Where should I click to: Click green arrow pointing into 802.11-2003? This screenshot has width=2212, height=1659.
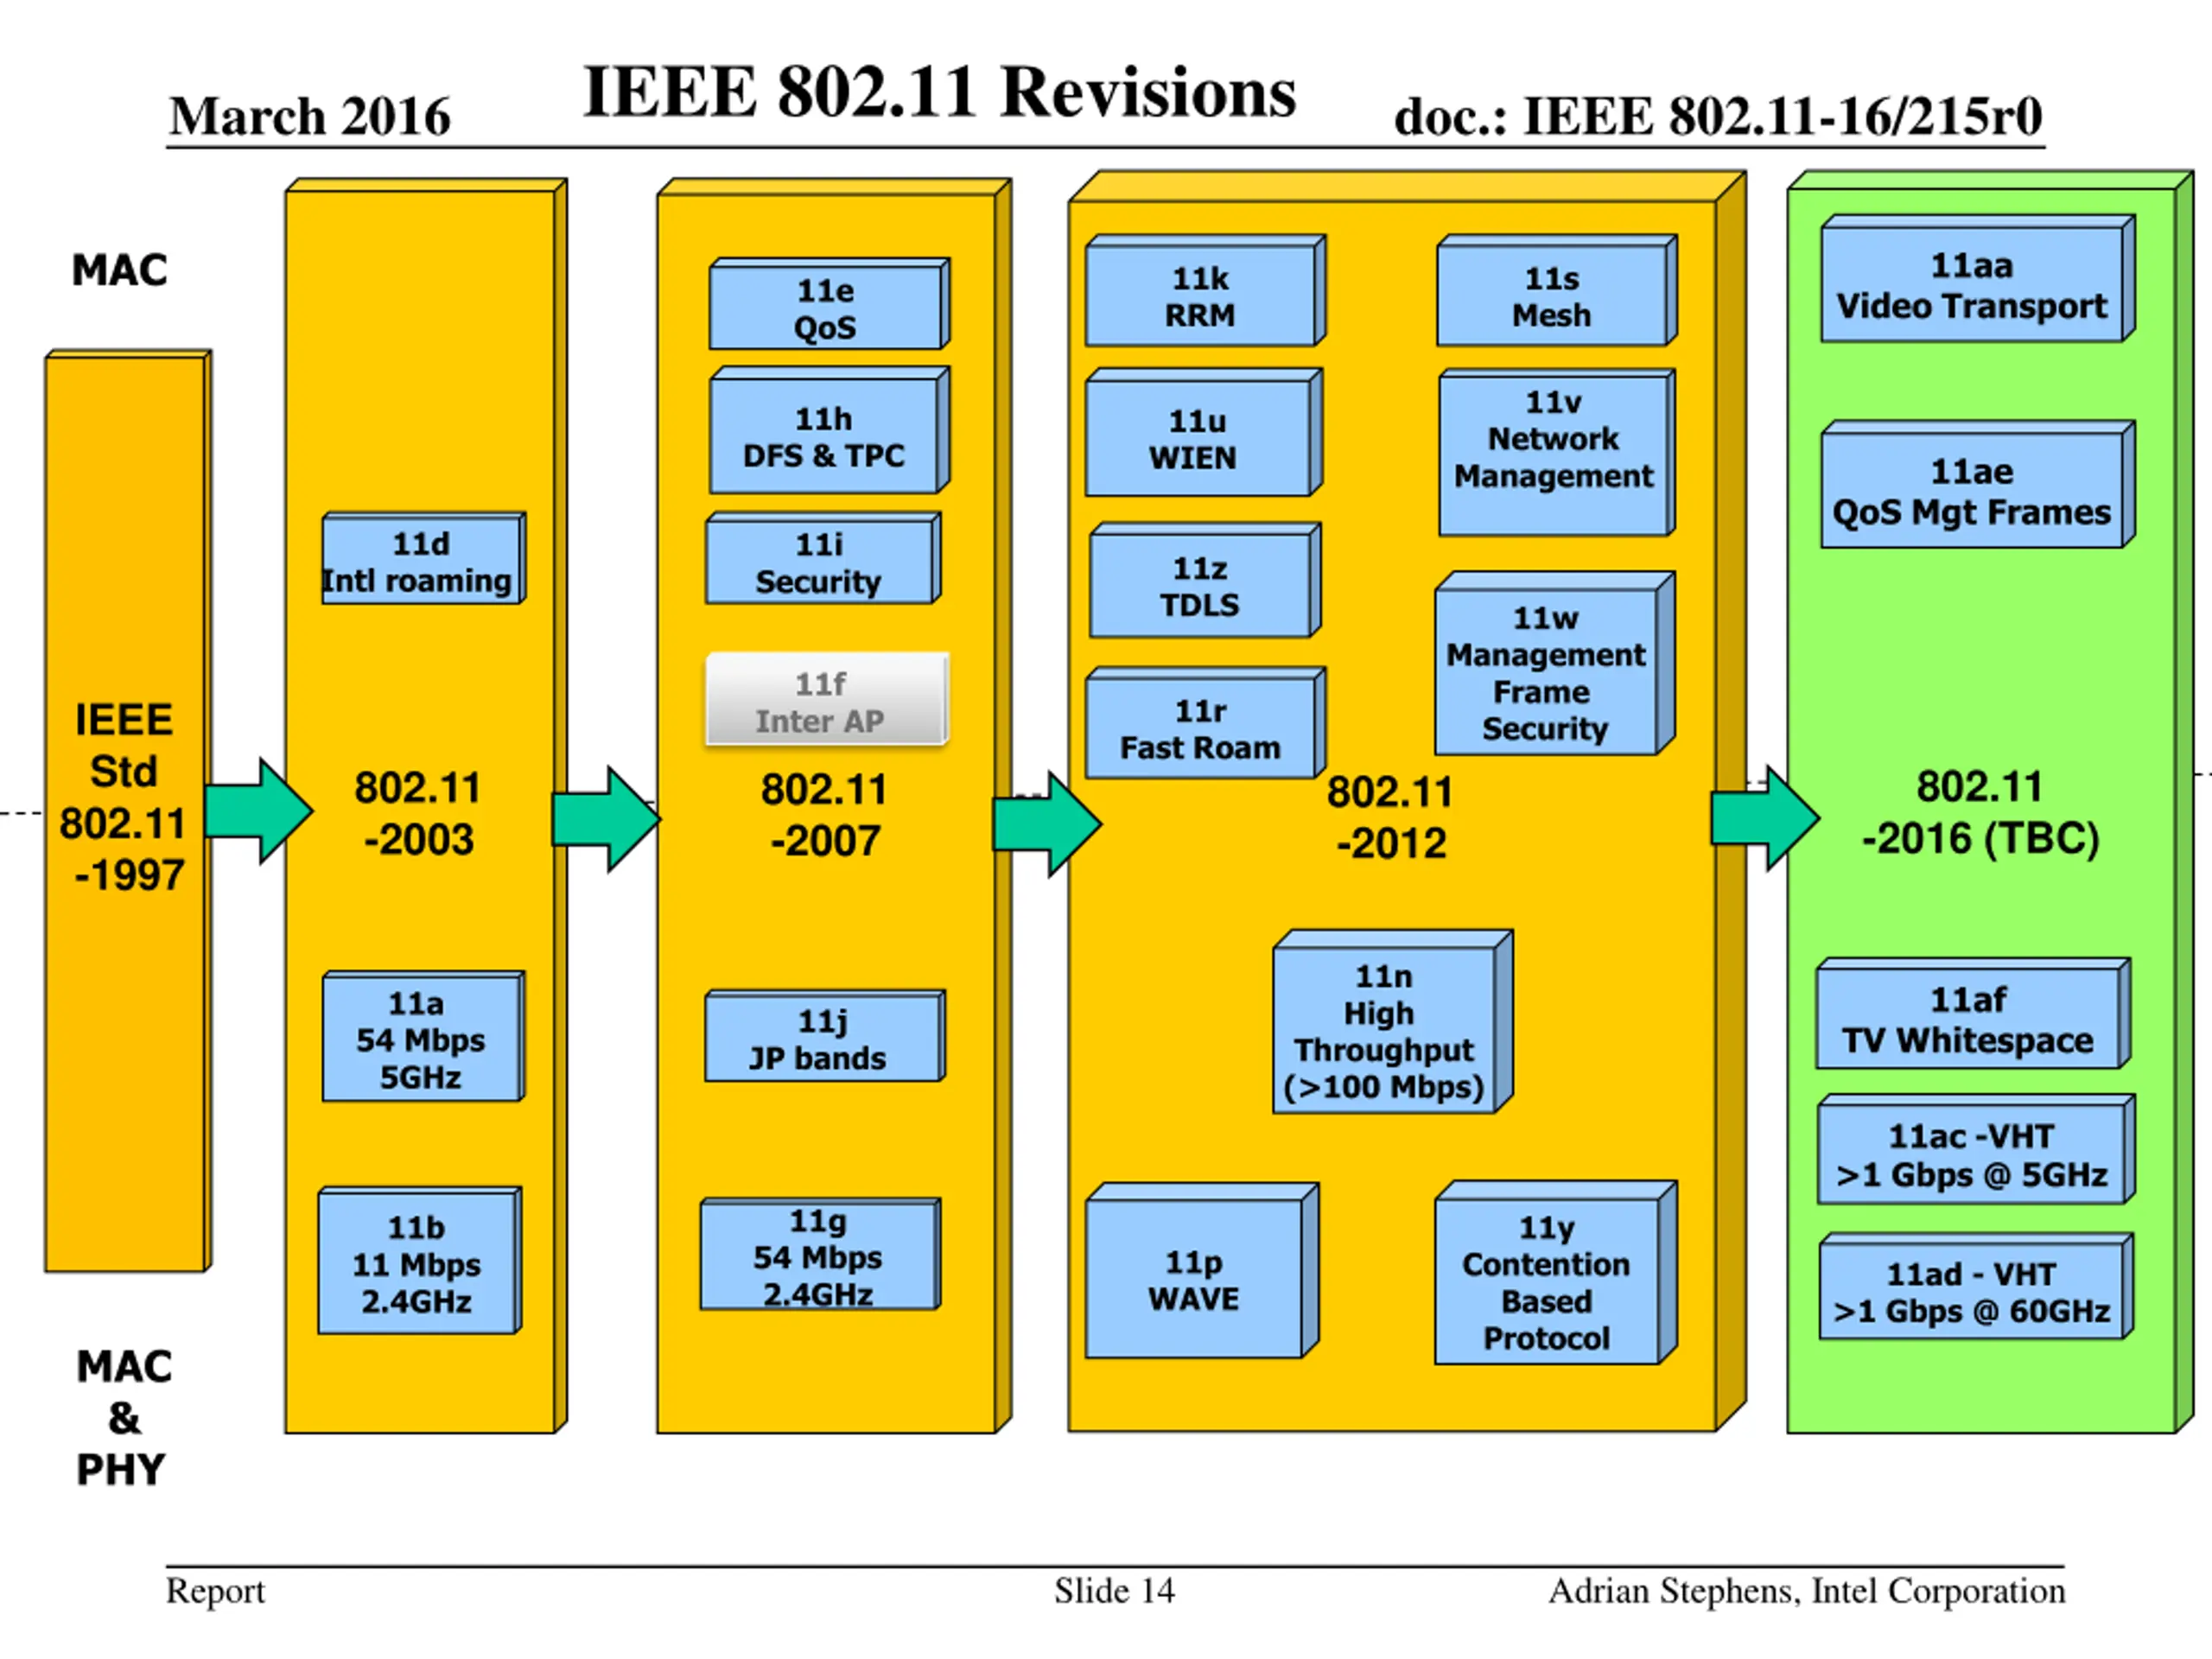click(259, 811)
